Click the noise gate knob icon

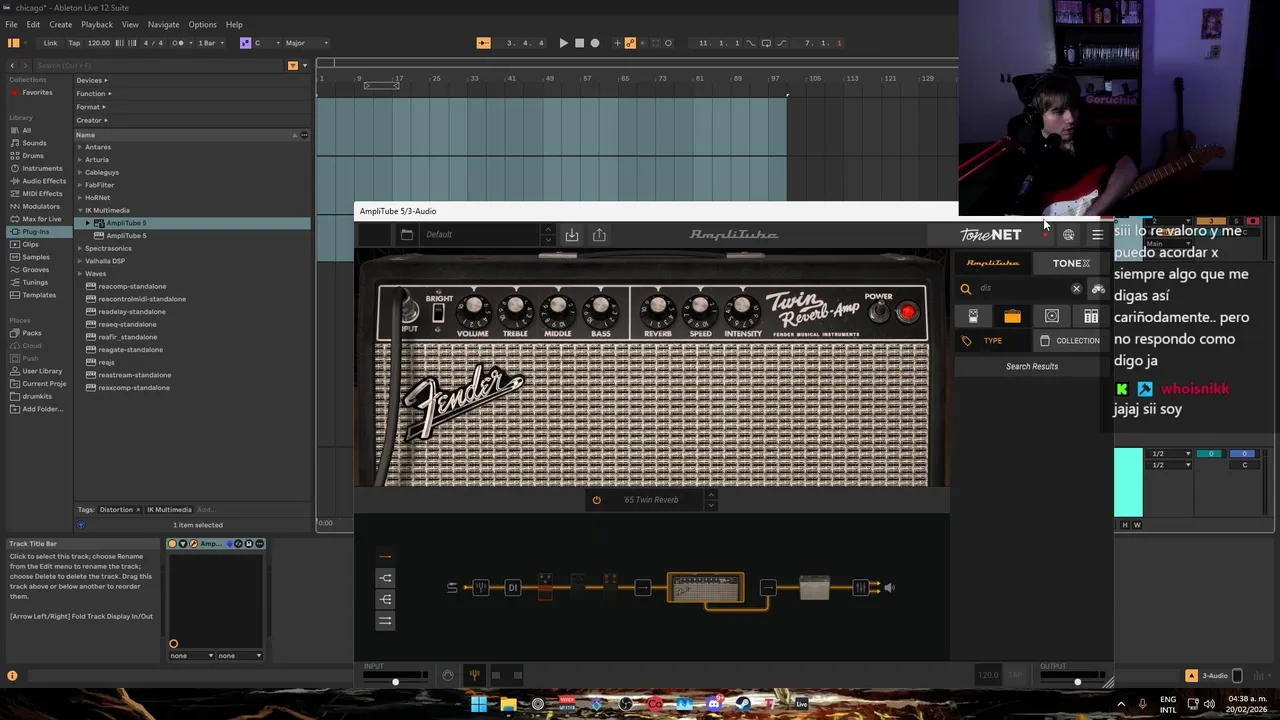(447, 675)
